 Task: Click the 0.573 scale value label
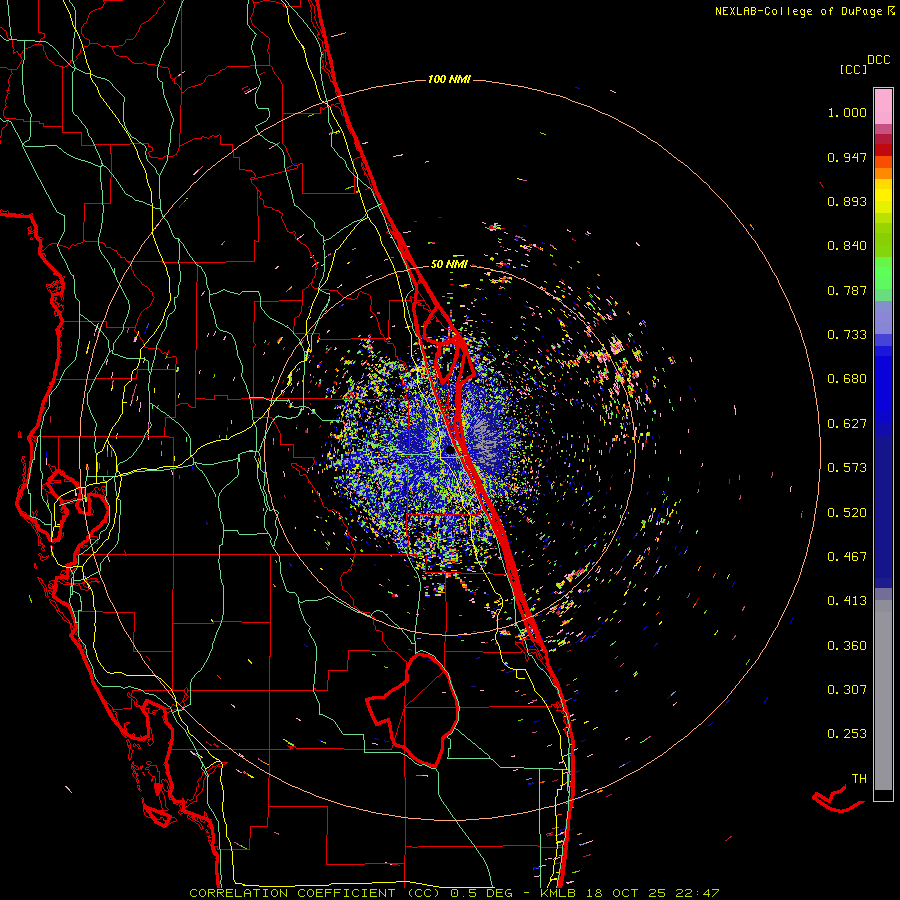847,468
